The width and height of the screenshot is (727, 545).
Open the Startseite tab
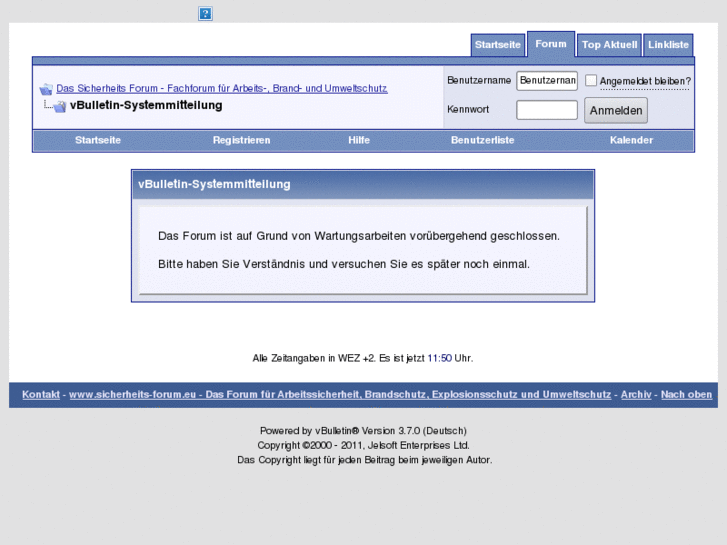(x=497, y=45)
